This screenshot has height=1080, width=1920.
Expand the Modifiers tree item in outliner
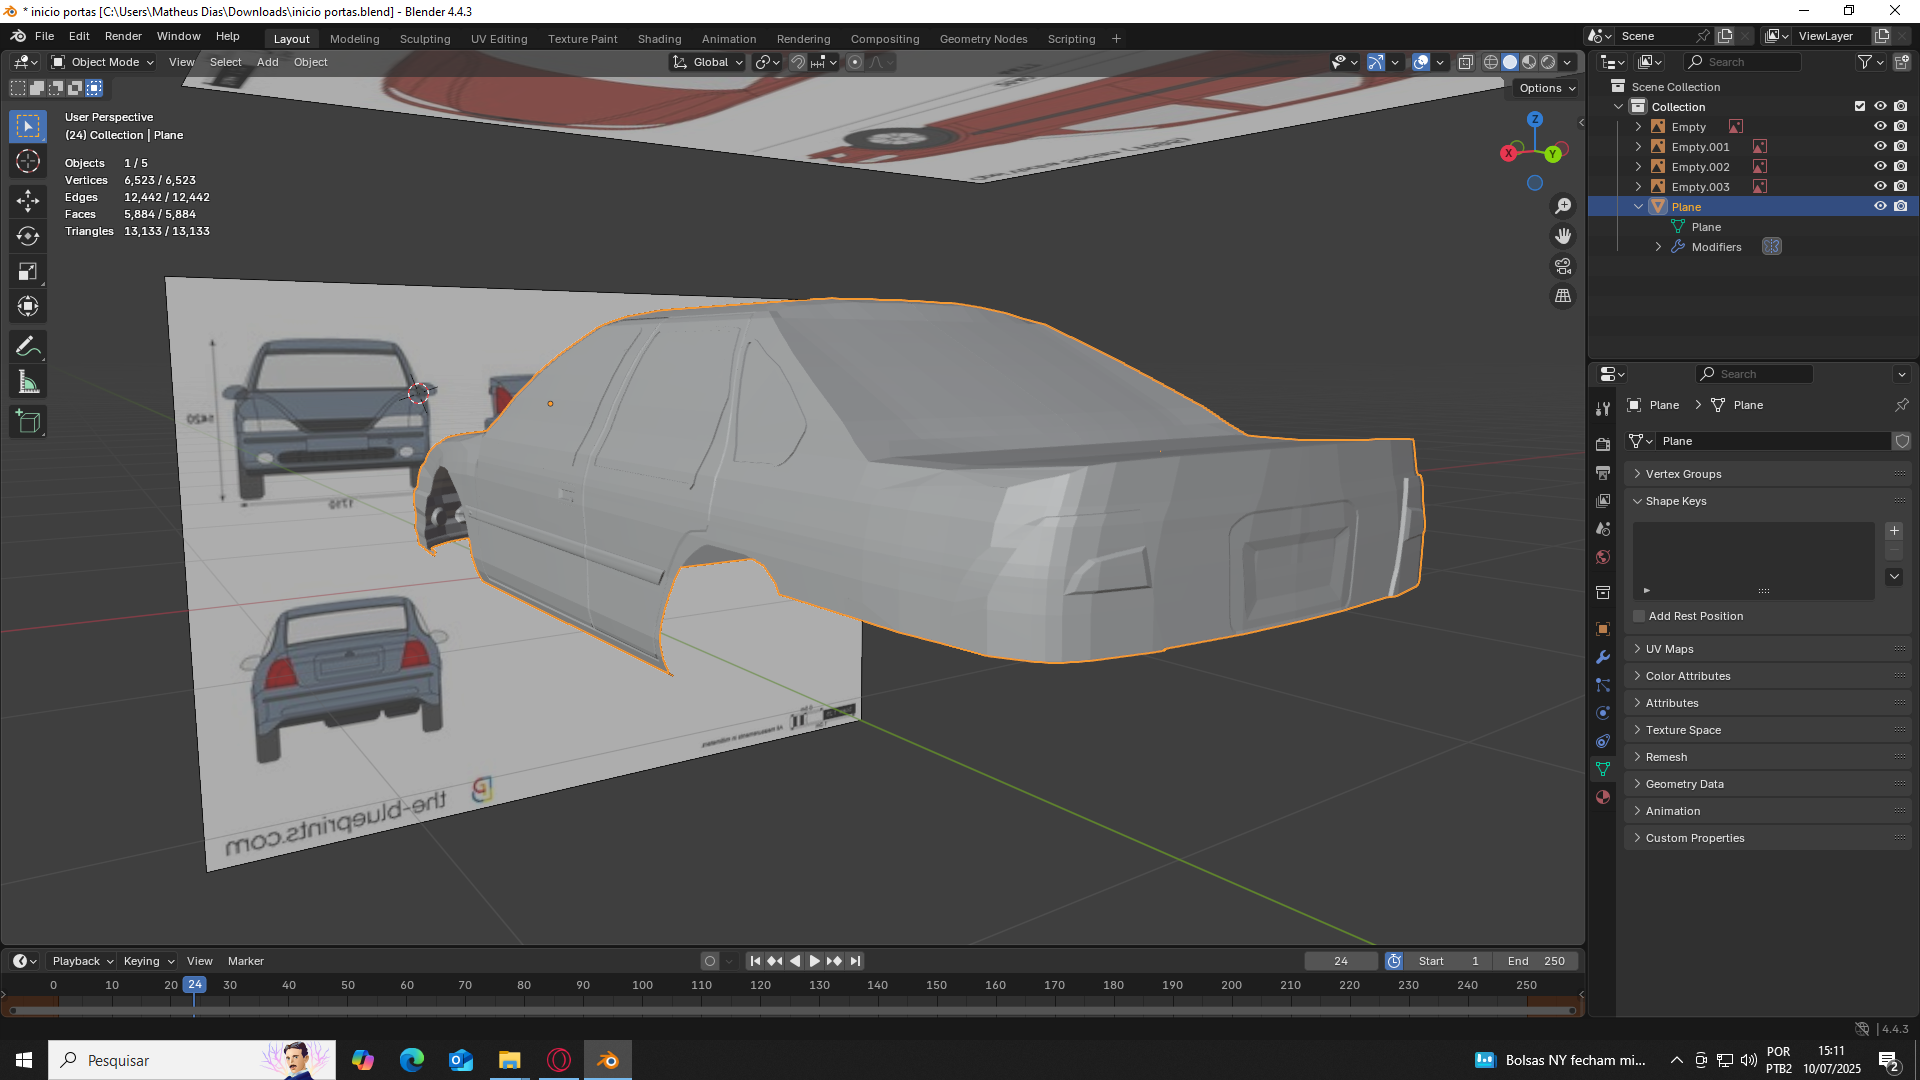click(1658, 247)
